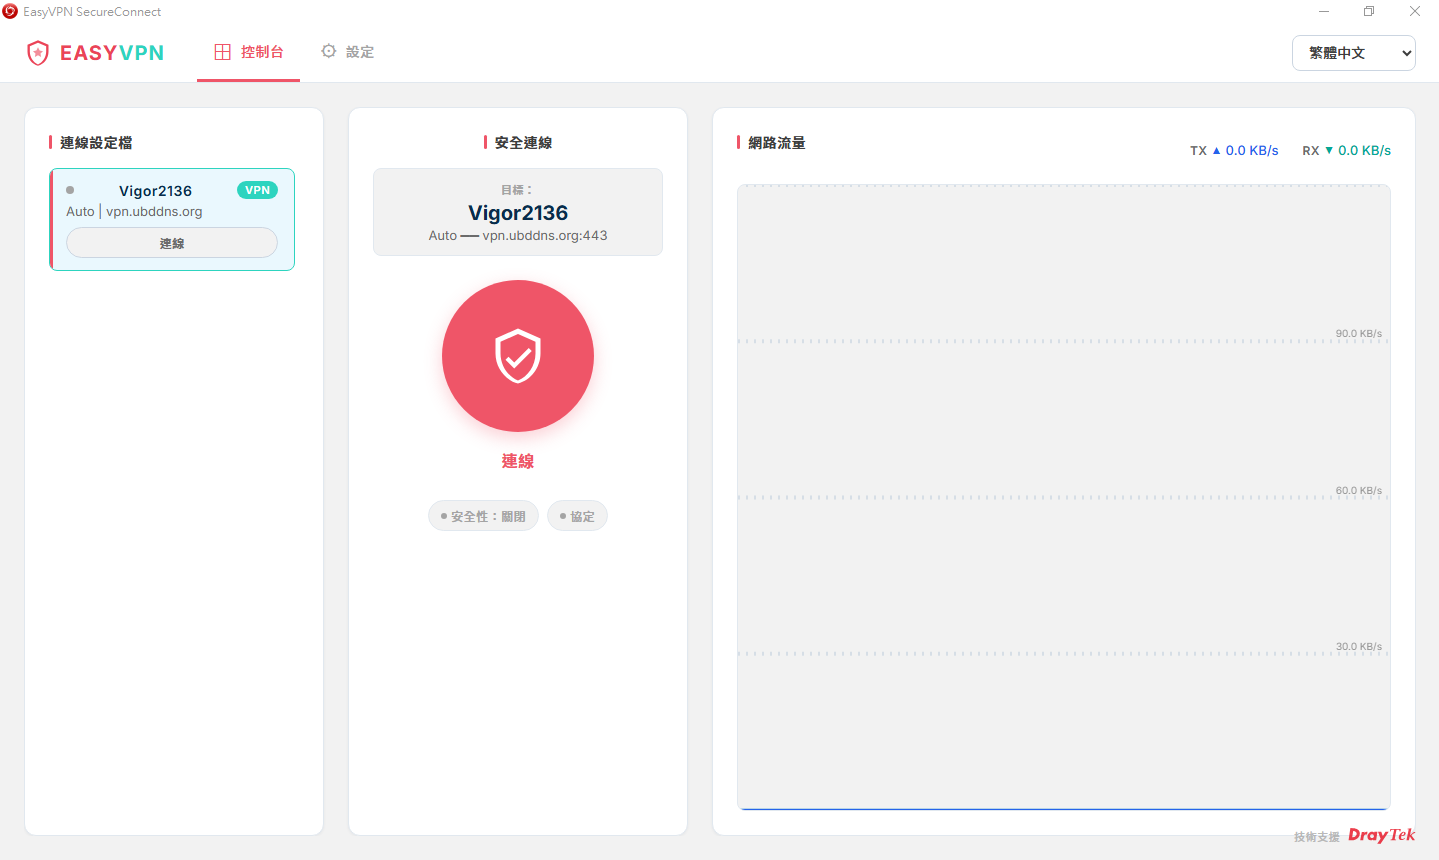Click the vpn.ubddns.org:443 address text
The height and width of the screenshot is (860, 1439).
(x=545, y=236)
